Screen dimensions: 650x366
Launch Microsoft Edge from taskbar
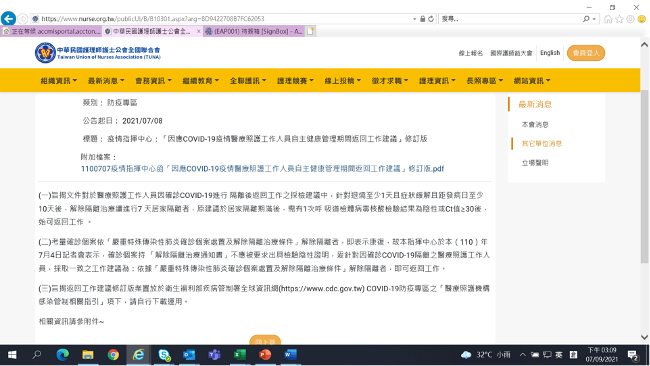click(x=63, y=355)
